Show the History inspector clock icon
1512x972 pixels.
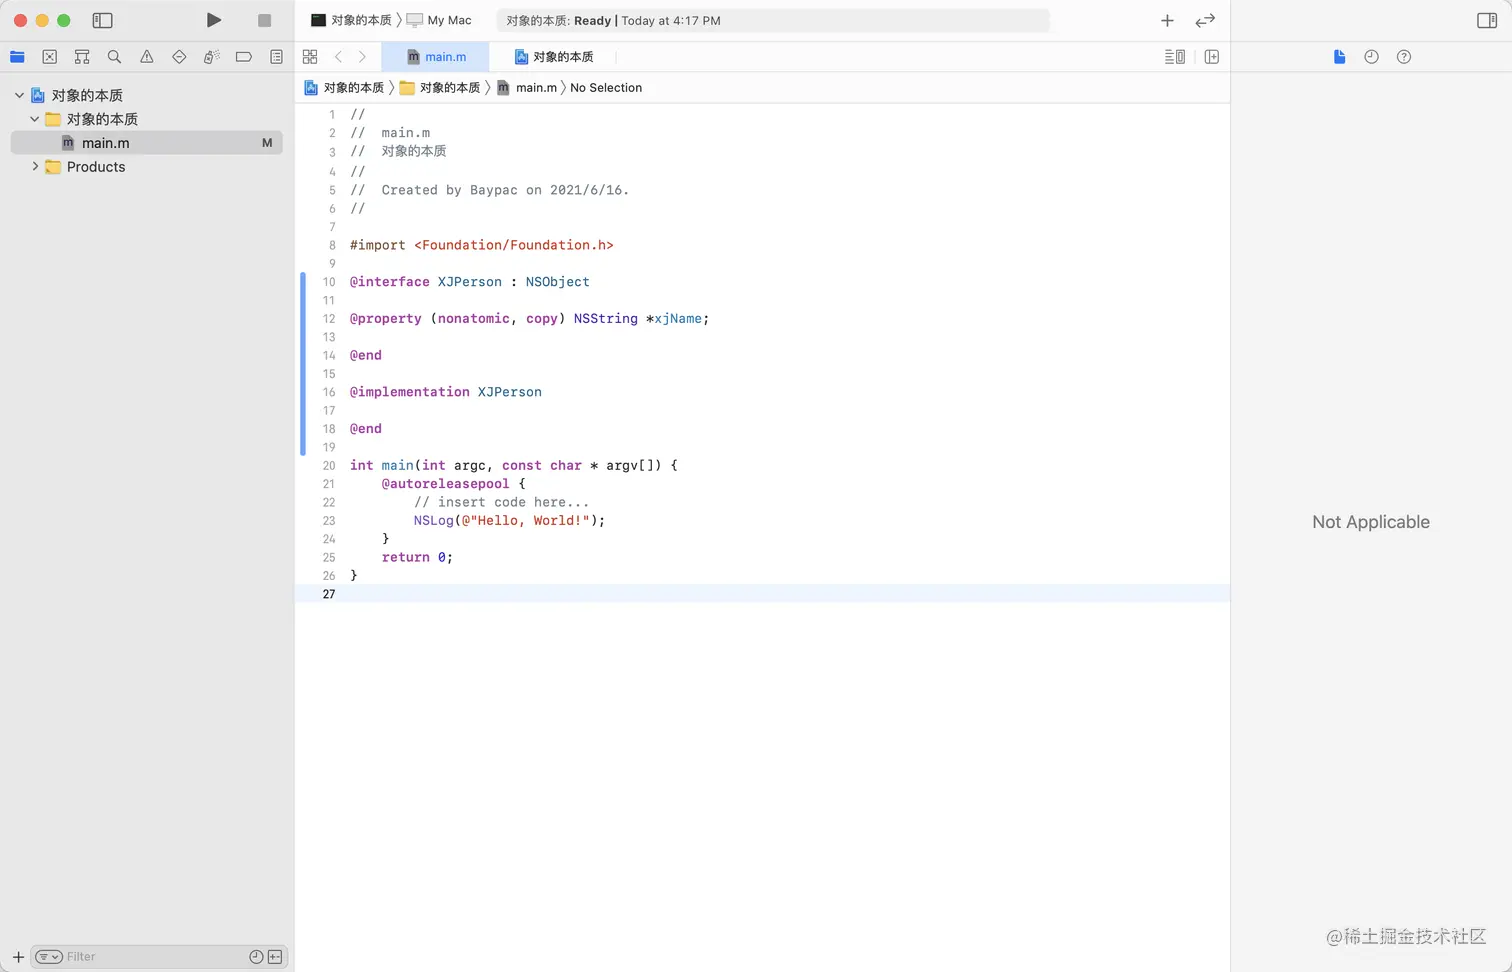1371,57
